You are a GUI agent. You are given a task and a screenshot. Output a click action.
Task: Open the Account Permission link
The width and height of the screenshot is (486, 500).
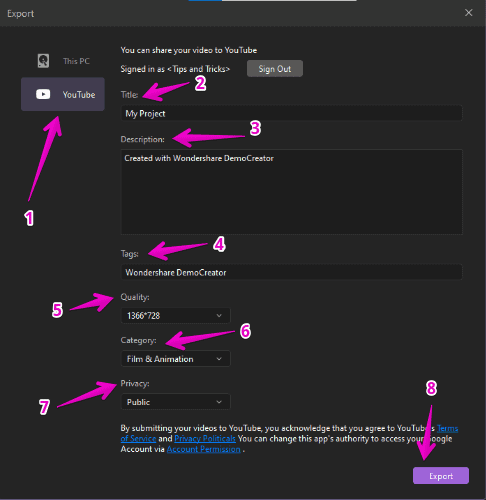[x=203, y=449]
